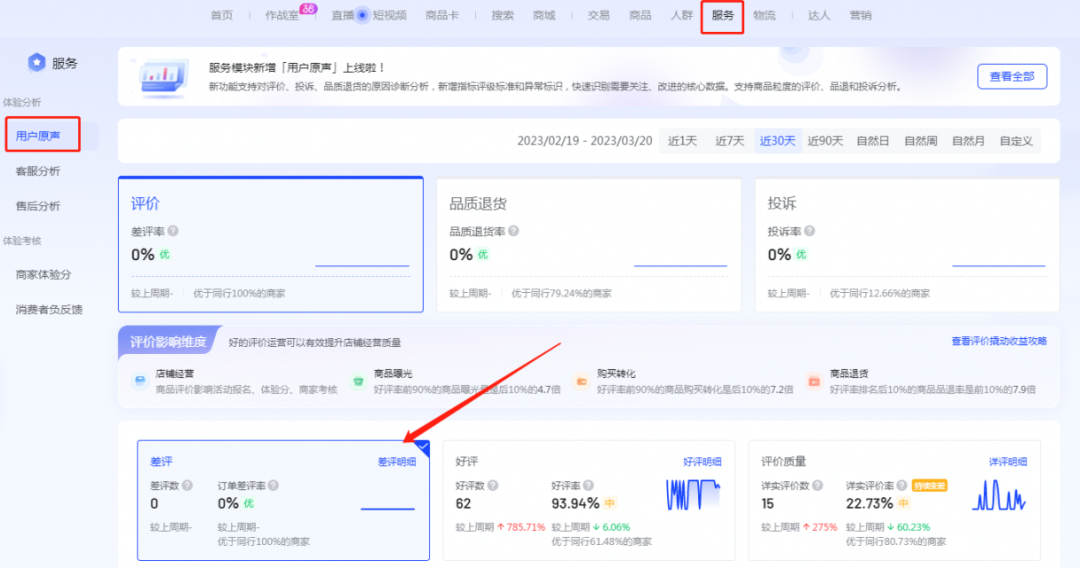1080x568 pixels.
Task: Click help icon next to 差评数
Action: click(187, 485)
